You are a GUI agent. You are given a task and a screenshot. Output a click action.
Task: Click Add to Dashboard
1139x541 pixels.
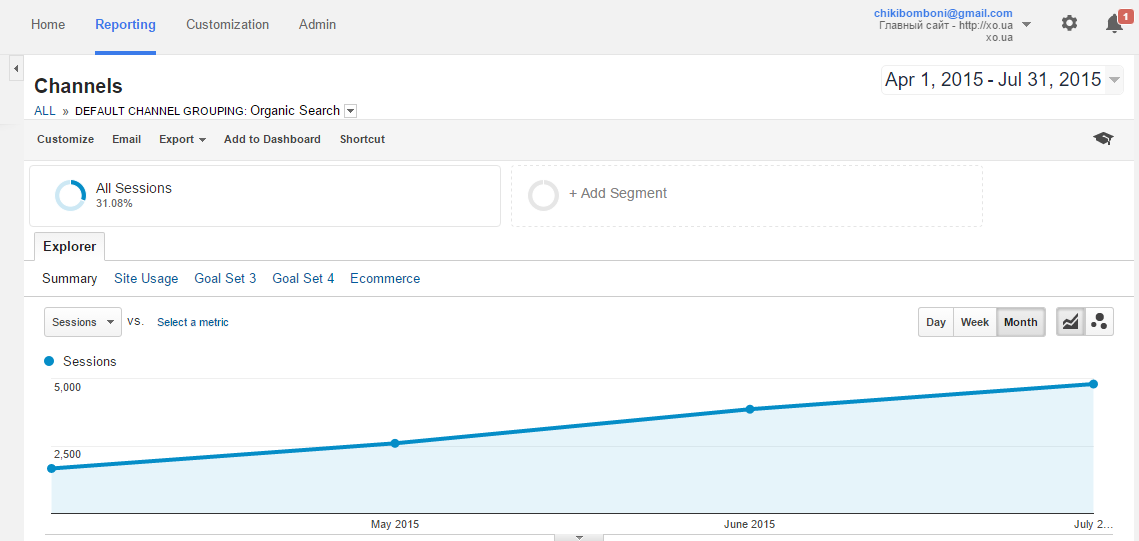[272, 139]
